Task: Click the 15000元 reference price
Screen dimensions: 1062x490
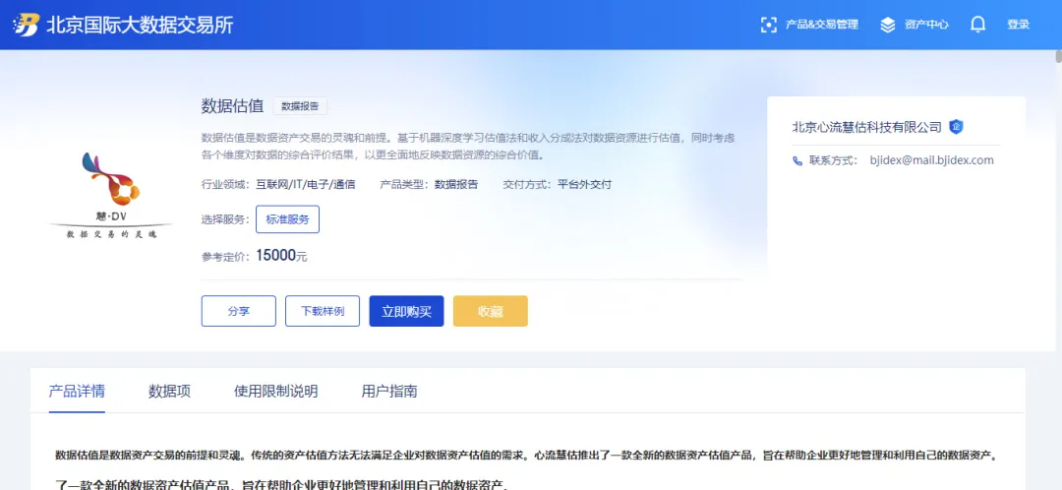Action: click(x=281, y=256)
